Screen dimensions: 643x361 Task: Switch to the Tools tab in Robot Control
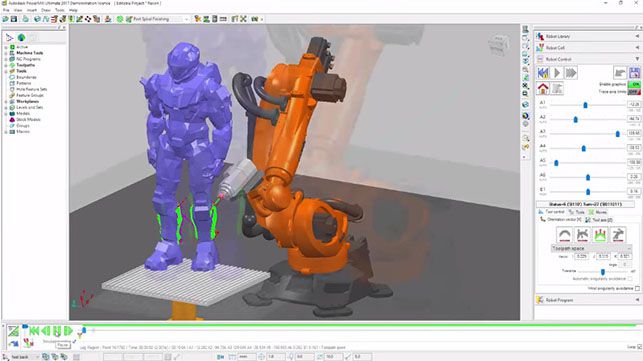coord(577,212)
